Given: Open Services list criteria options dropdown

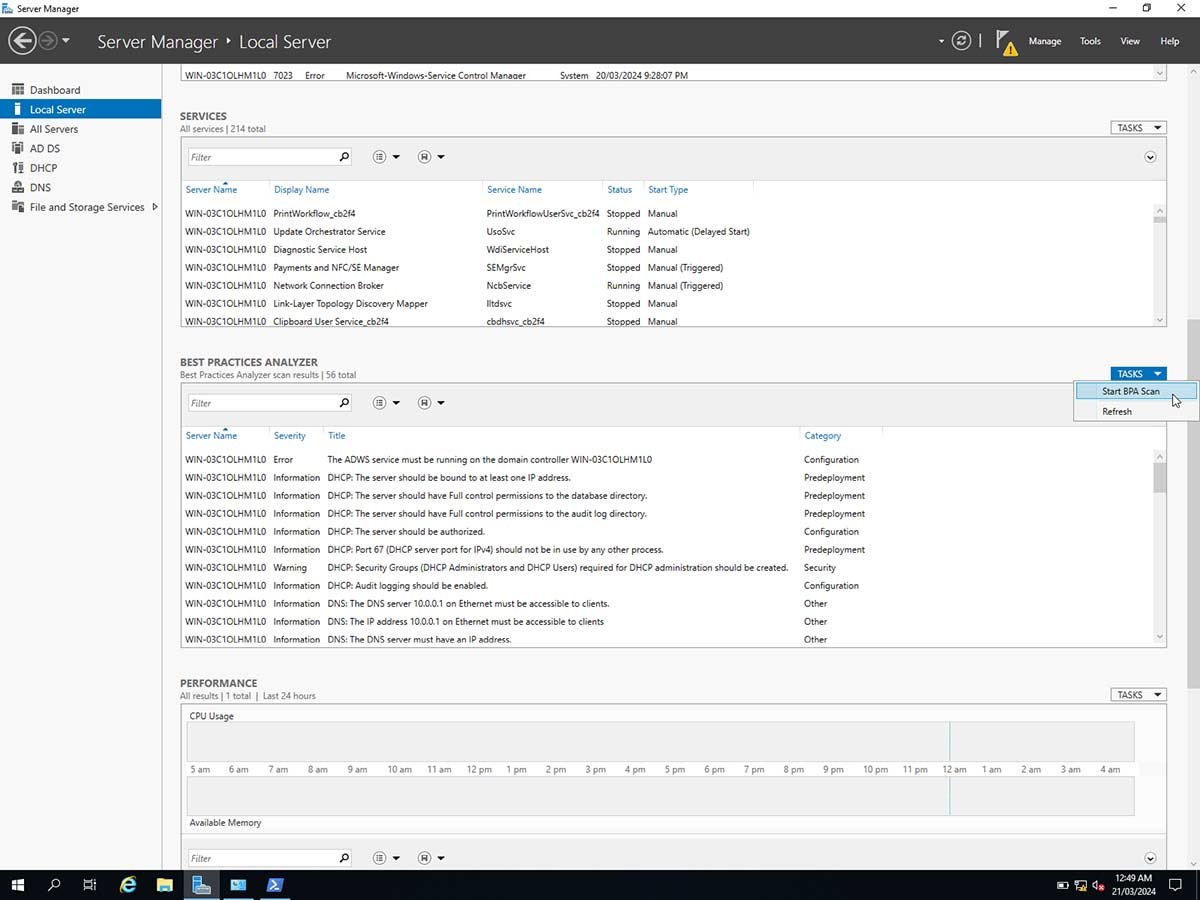Looking at the screenshot, I should tap(386, 157).
